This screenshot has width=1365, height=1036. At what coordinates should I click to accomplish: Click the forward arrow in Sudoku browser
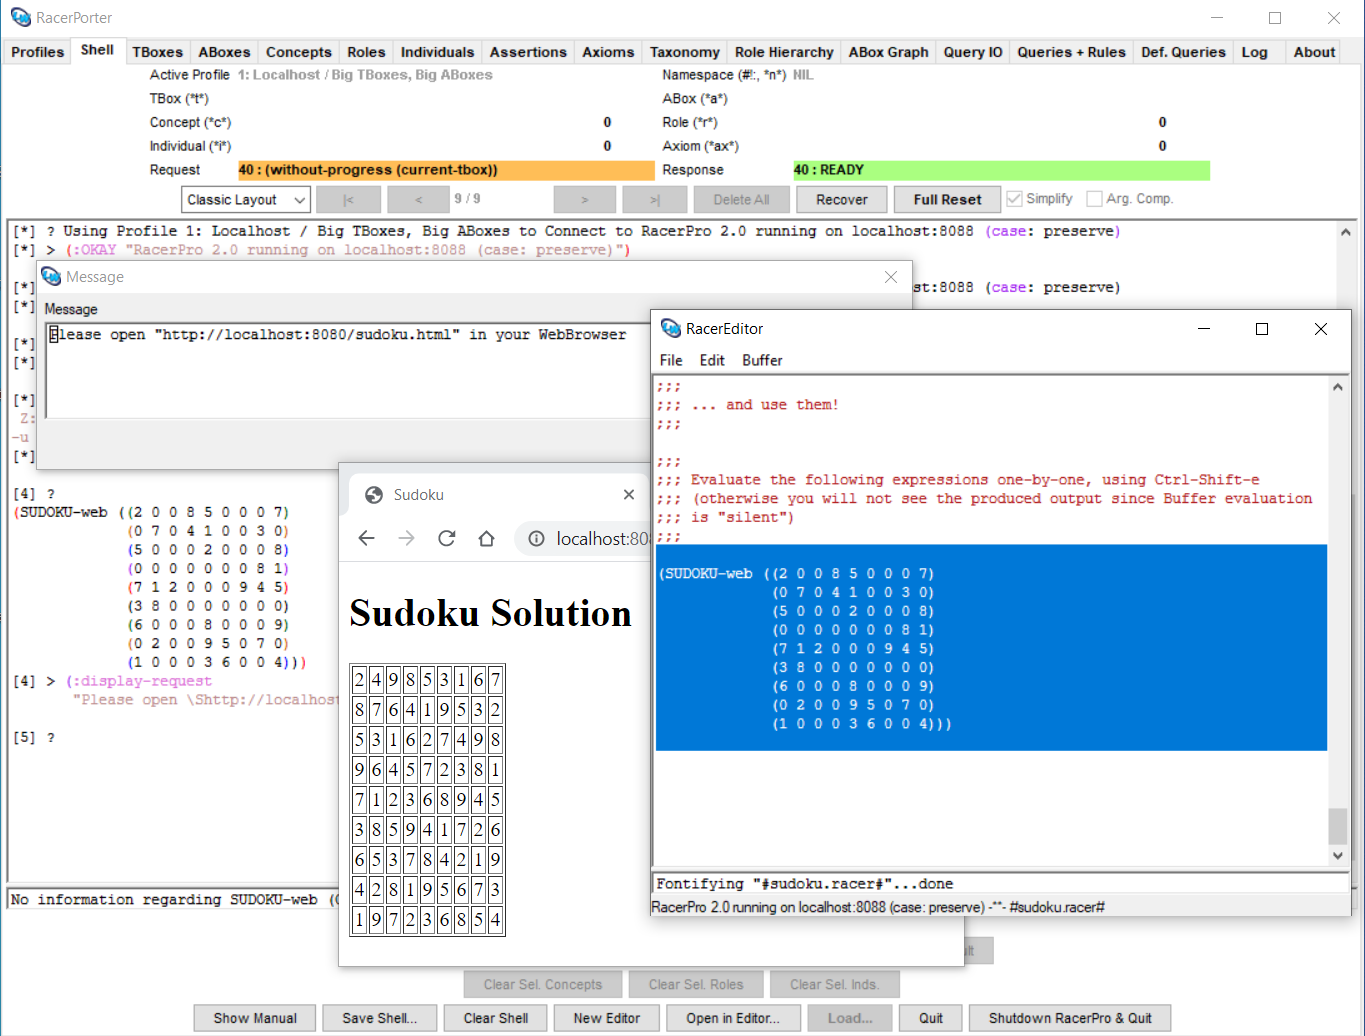click(x=406, y=539)
